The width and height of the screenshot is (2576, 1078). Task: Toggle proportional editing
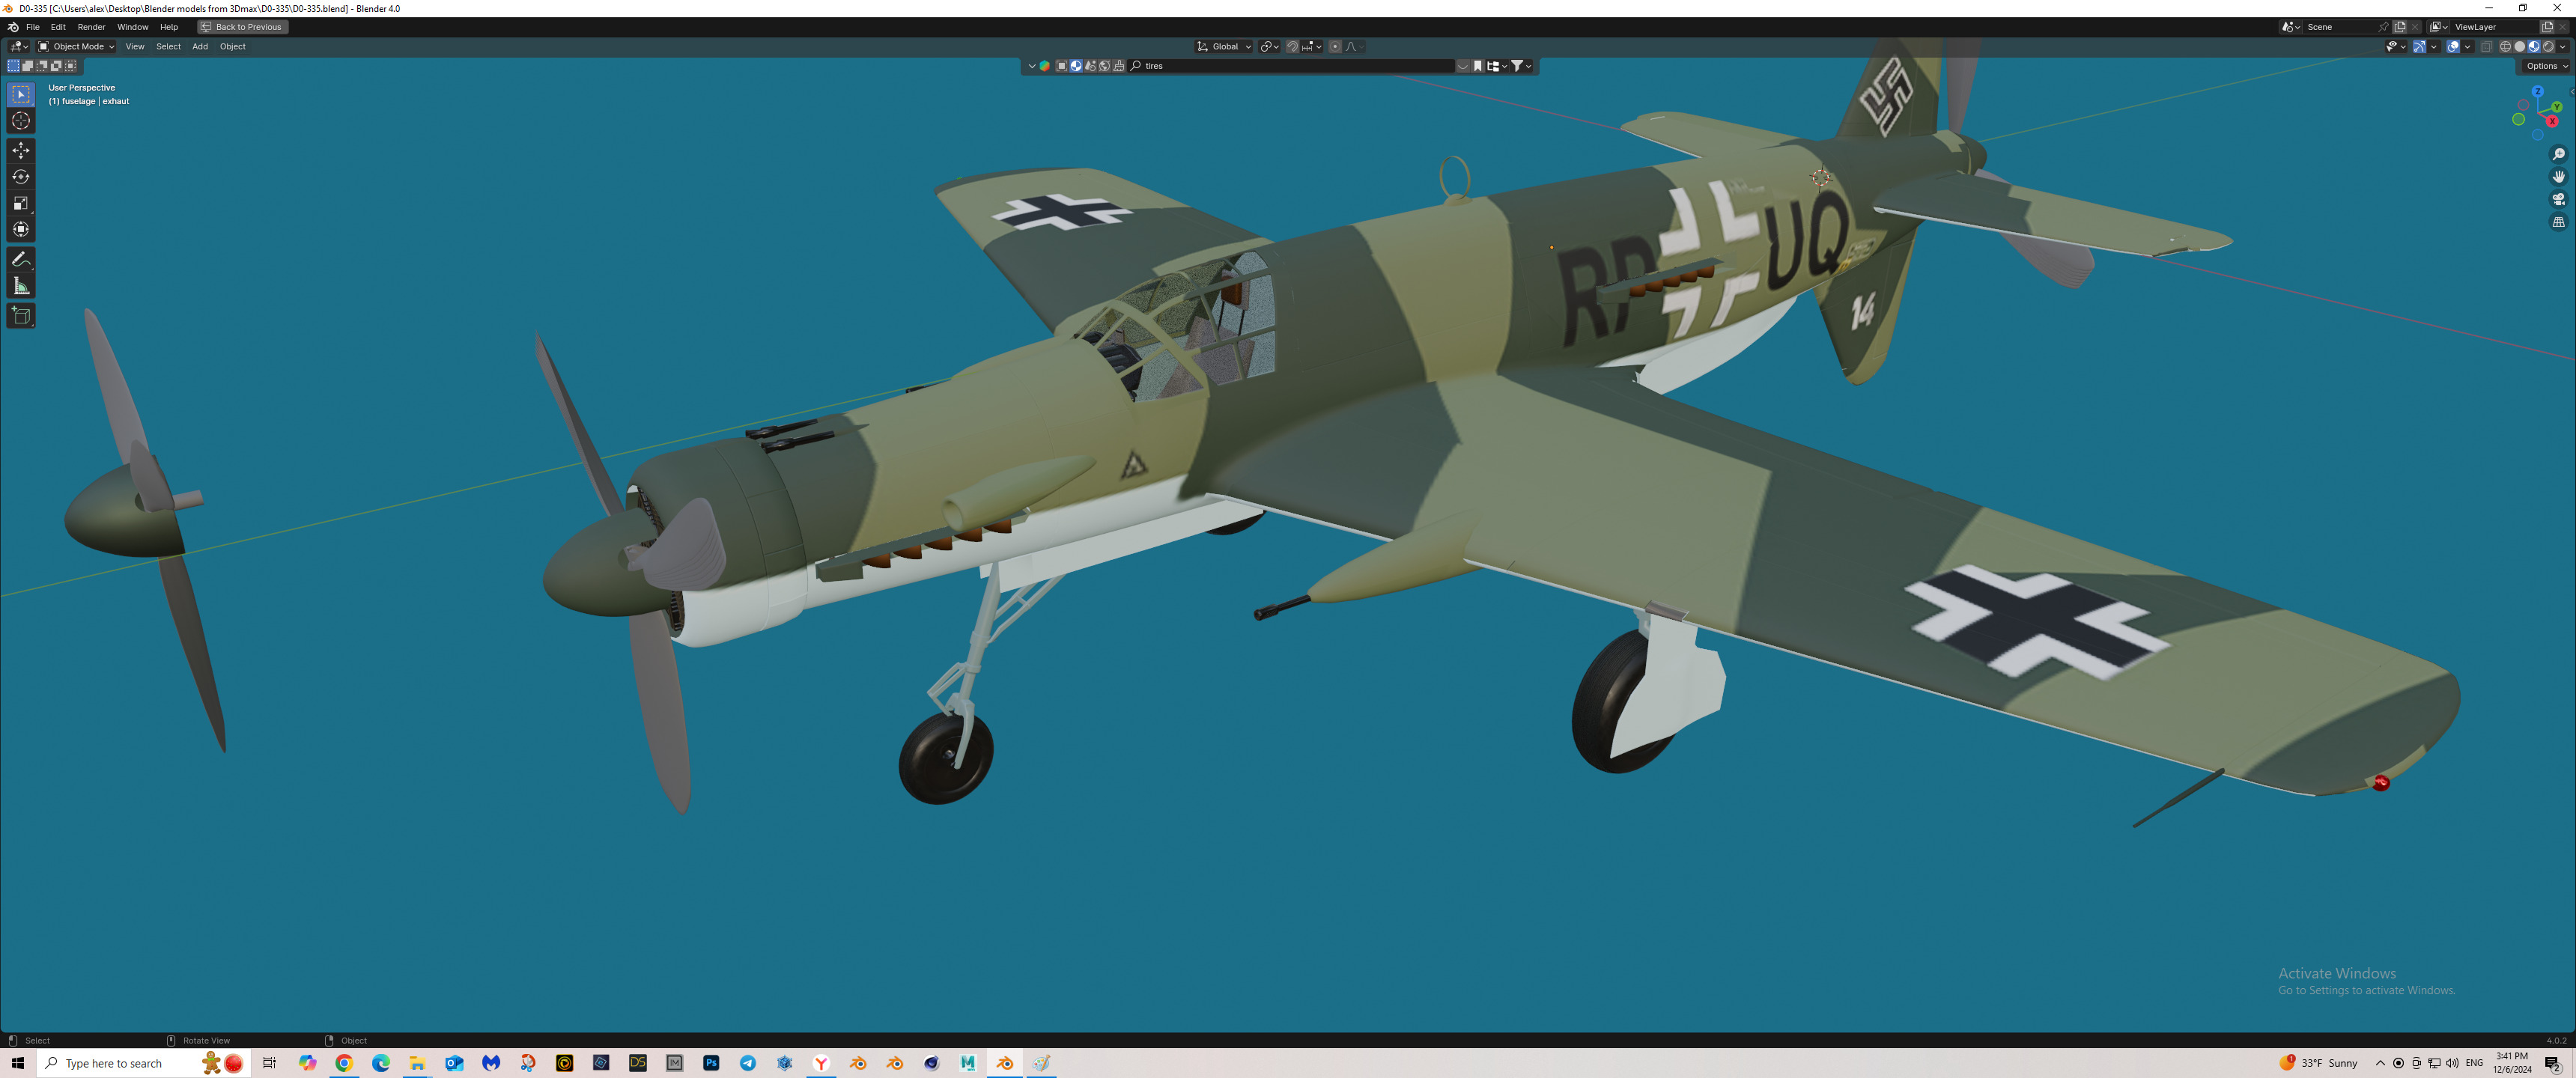1335,47
